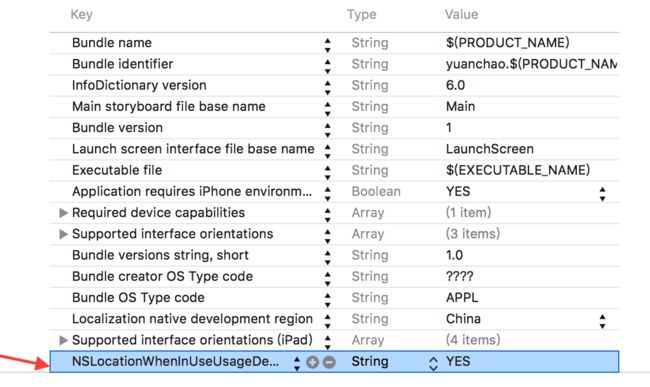The image size is (650, 387).
Task: Open key stepper for NSLocationWhenInUseUsageDescription row
Action: pyautogui.click(x=297, y=363)
